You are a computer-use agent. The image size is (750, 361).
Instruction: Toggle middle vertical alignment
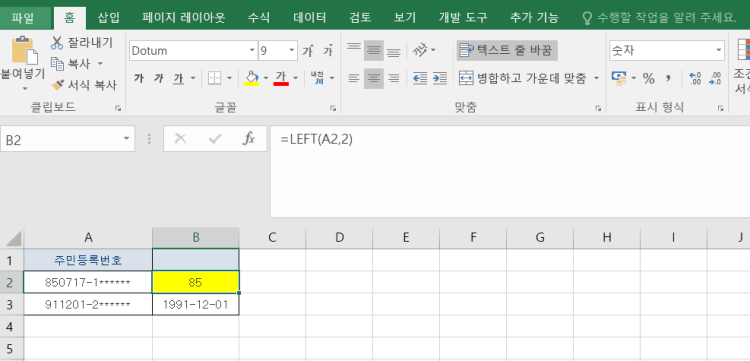coord(374,50)
